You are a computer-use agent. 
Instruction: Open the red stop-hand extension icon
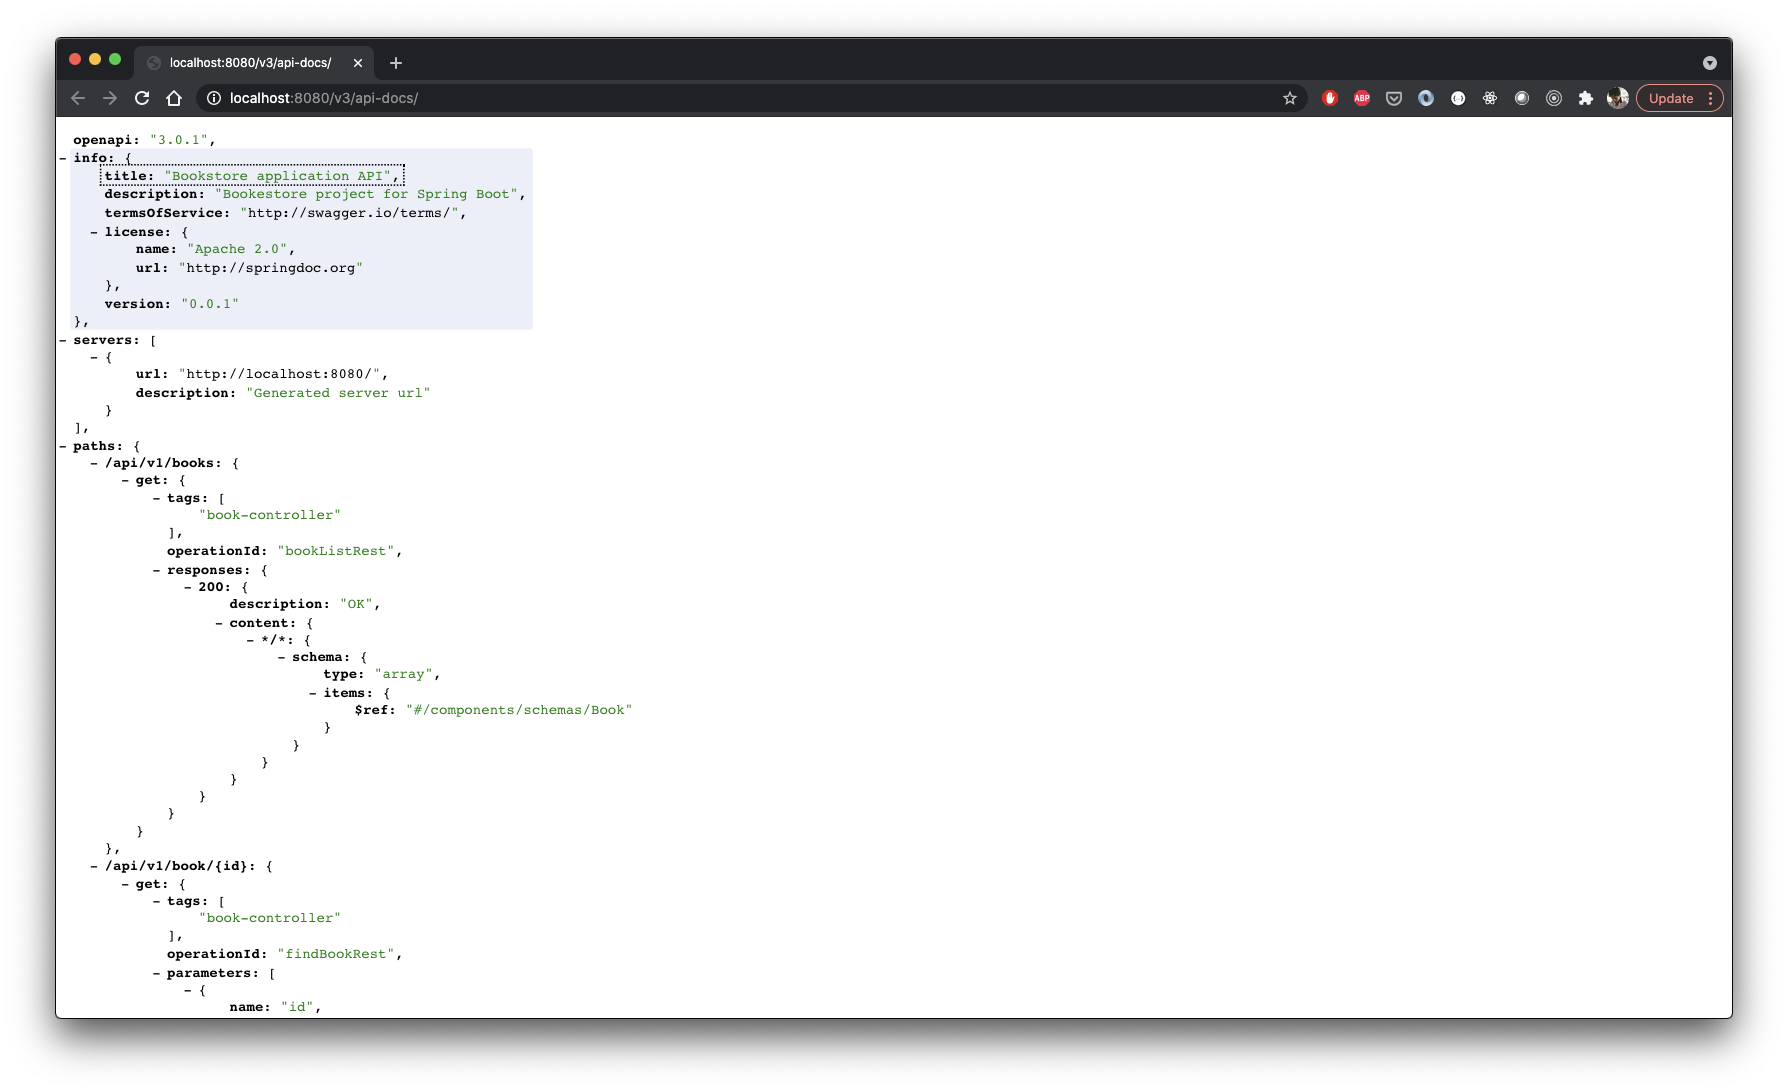(1330, 98)
